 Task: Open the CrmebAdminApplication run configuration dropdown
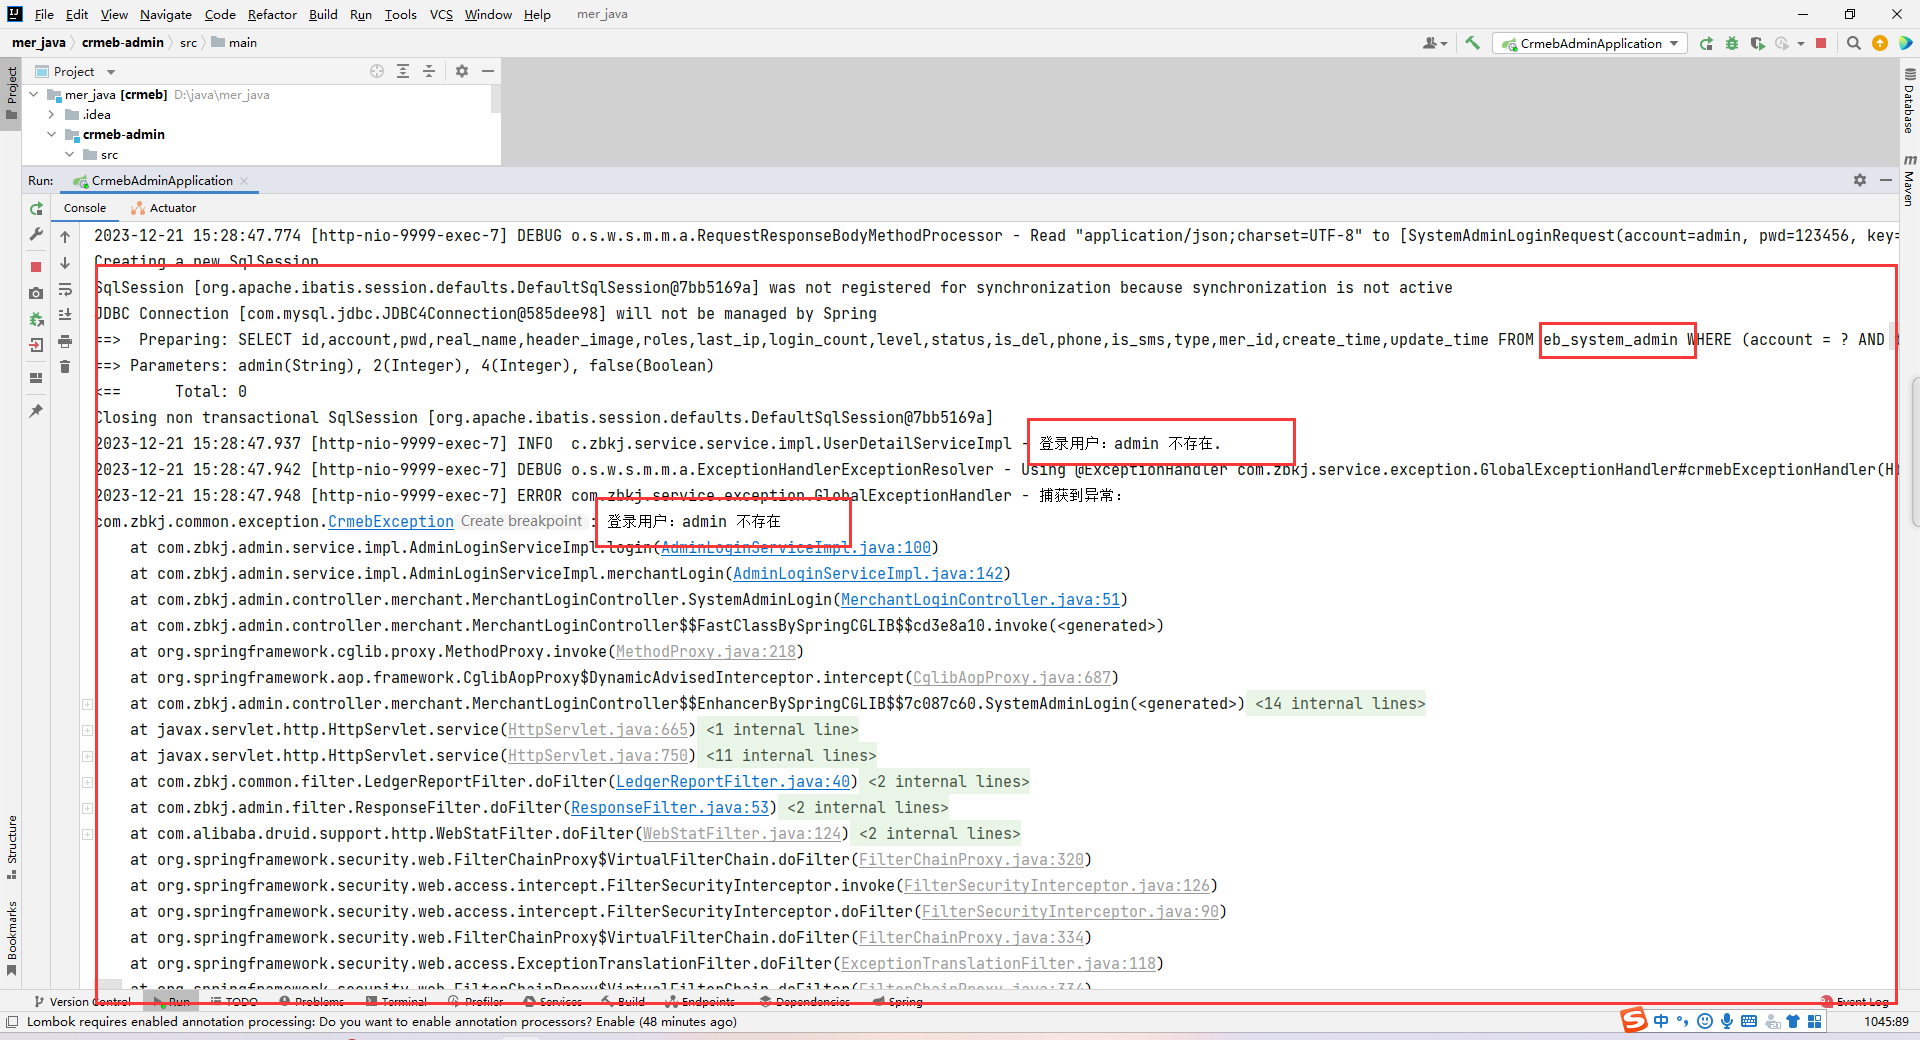tap(1590, 43)
